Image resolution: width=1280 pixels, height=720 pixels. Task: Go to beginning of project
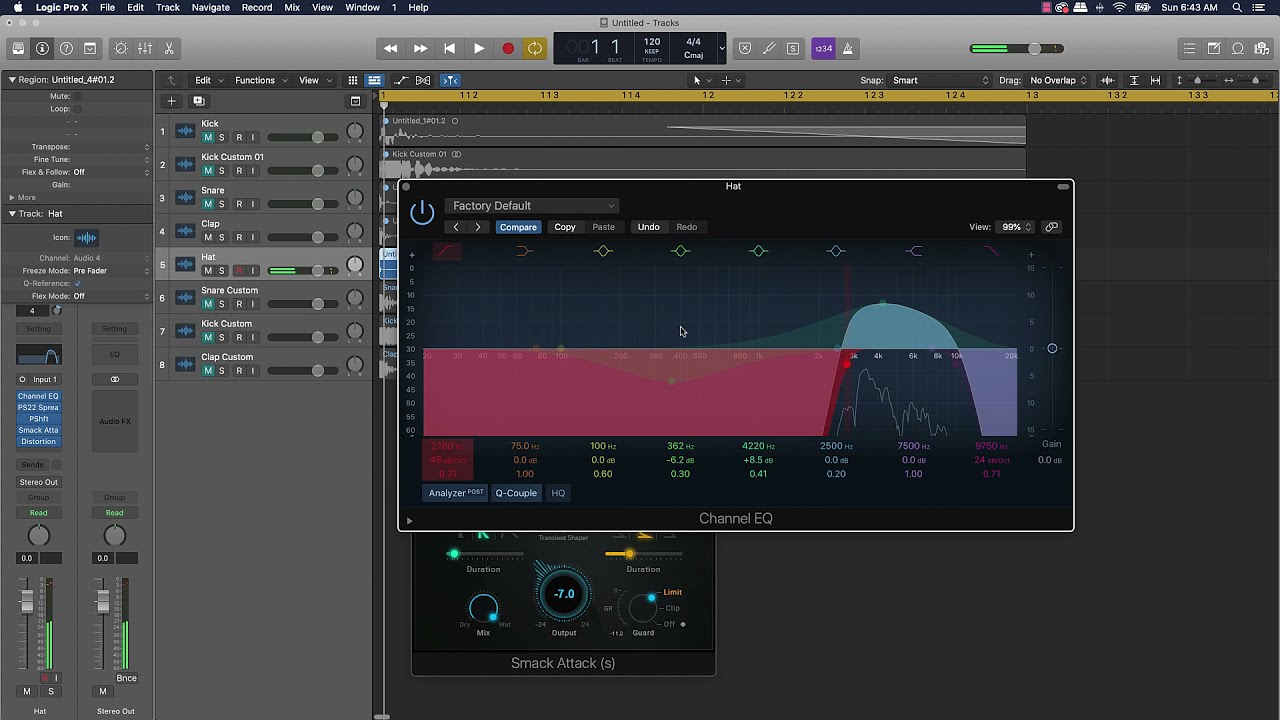click(450, 48)
